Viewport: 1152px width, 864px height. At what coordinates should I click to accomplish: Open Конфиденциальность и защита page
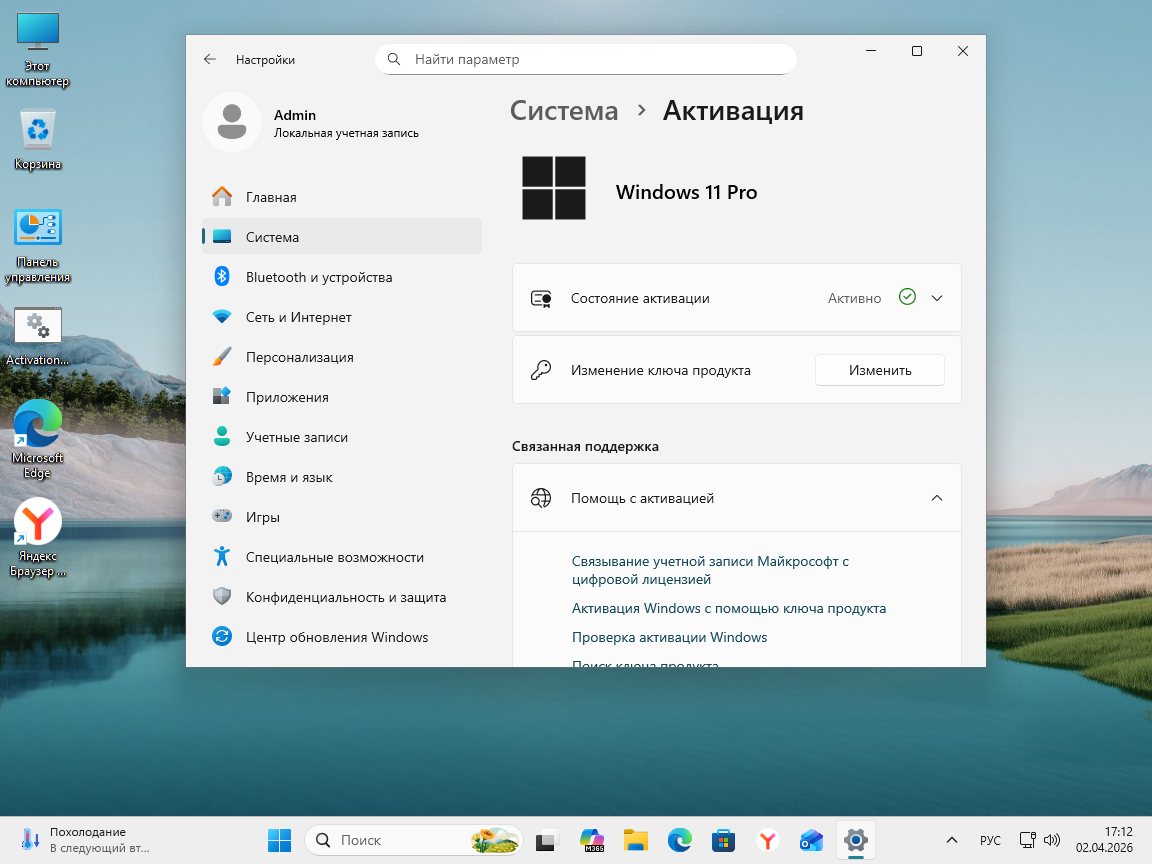(345, 597)
